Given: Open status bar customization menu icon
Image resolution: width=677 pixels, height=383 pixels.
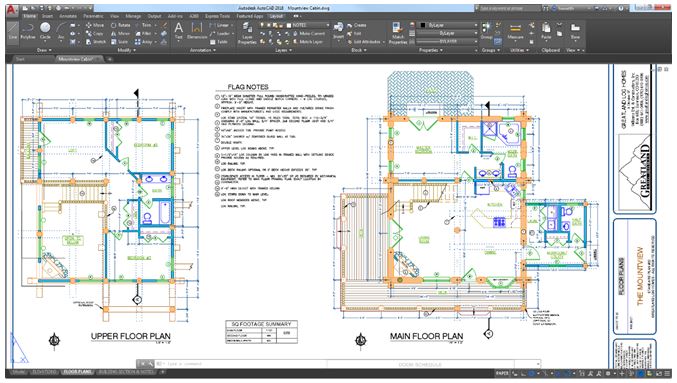Looking at the screenshot, I should pyautogui.click(x=668, y=373).
